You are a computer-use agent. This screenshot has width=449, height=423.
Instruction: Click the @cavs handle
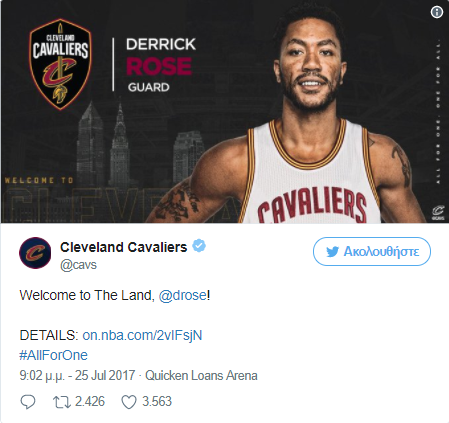pyautogui.click(x=78, y=265)
